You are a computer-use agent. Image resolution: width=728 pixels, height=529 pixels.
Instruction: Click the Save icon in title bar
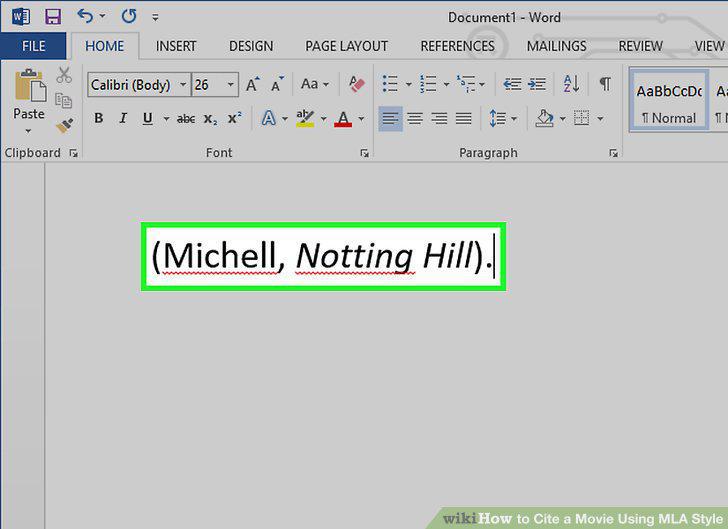click(x=53, y=17)
